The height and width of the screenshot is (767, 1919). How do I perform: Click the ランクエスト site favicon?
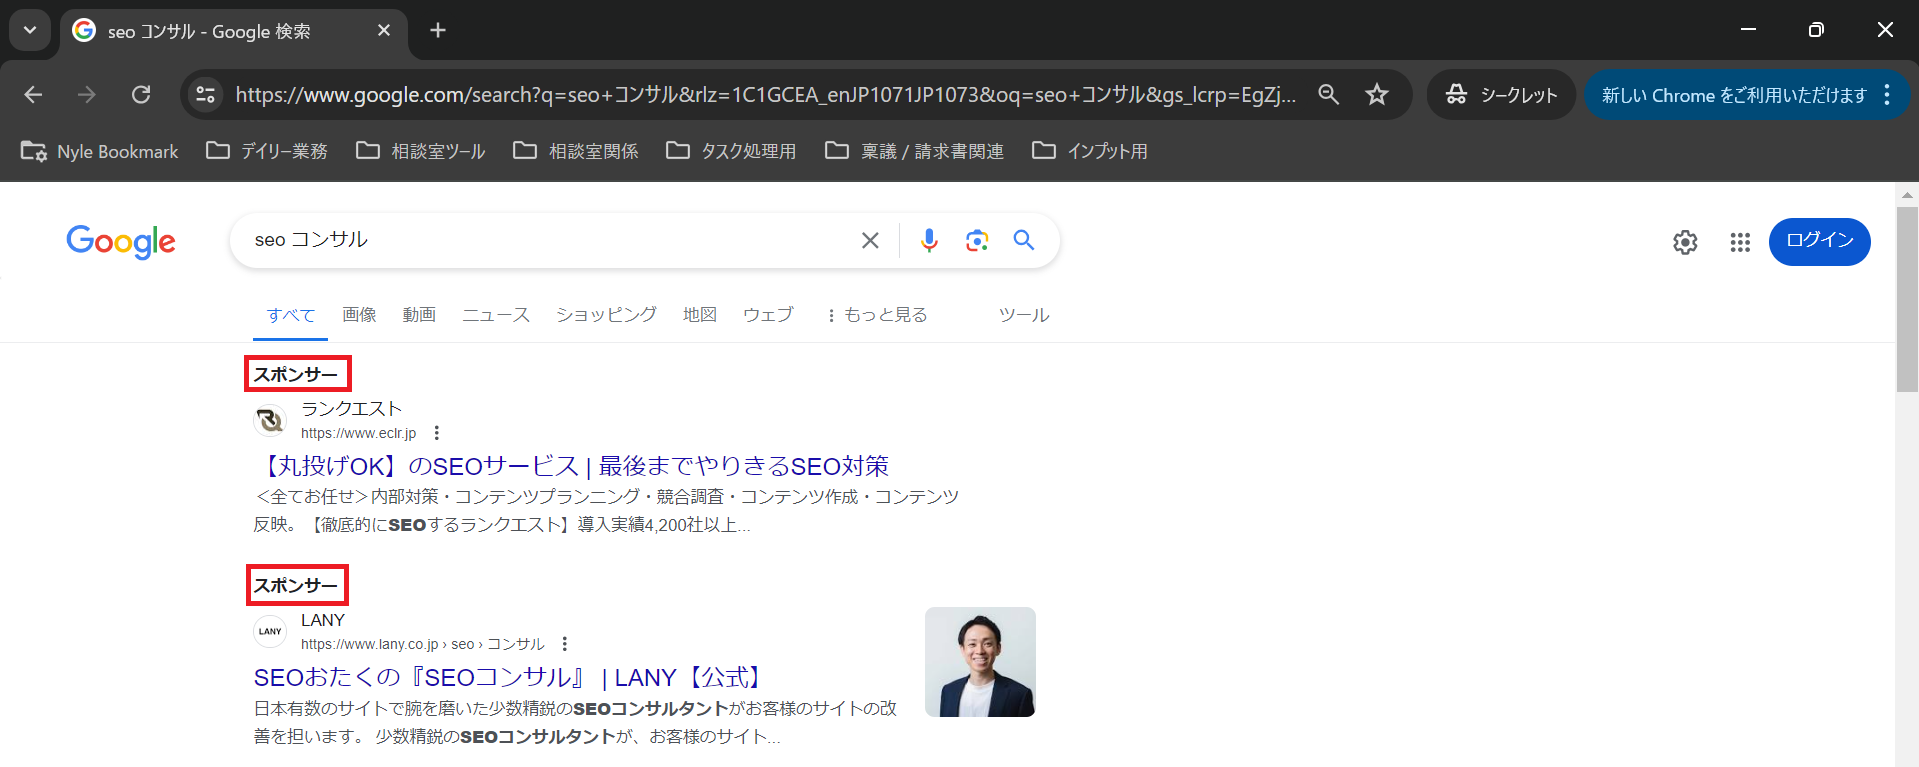(x=270, y=420)
